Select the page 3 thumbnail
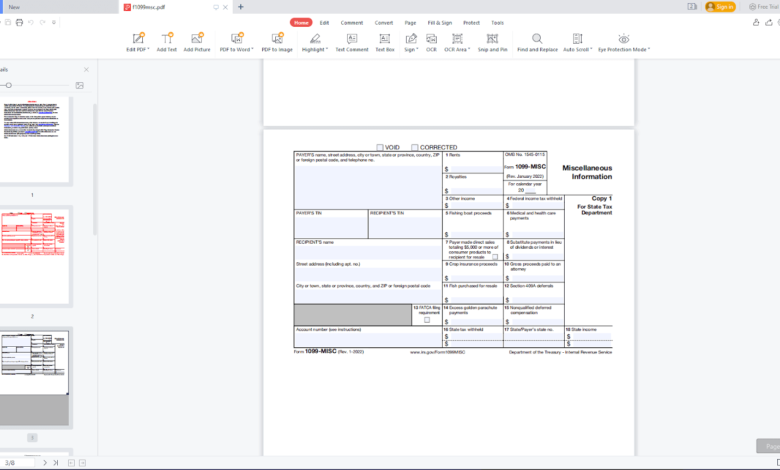Viewport: 780px width, 470px height. point(34,378)
